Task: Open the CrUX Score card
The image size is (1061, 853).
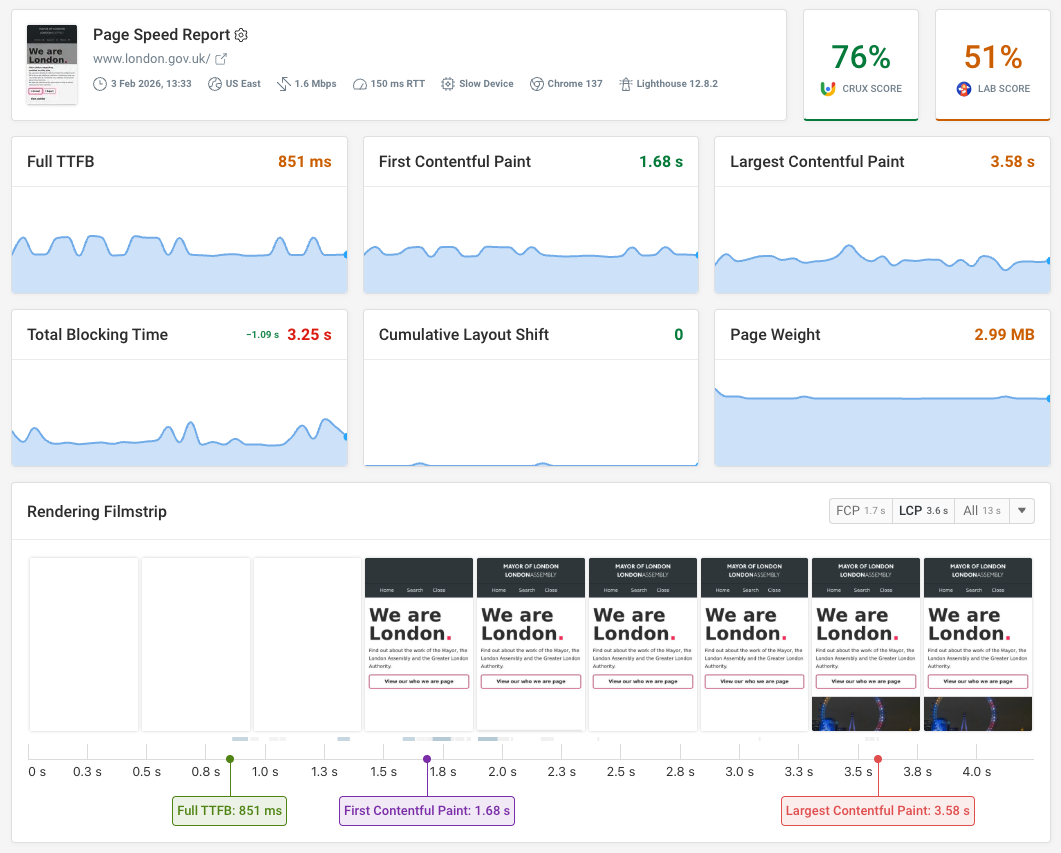Action: tap(860, 65)
